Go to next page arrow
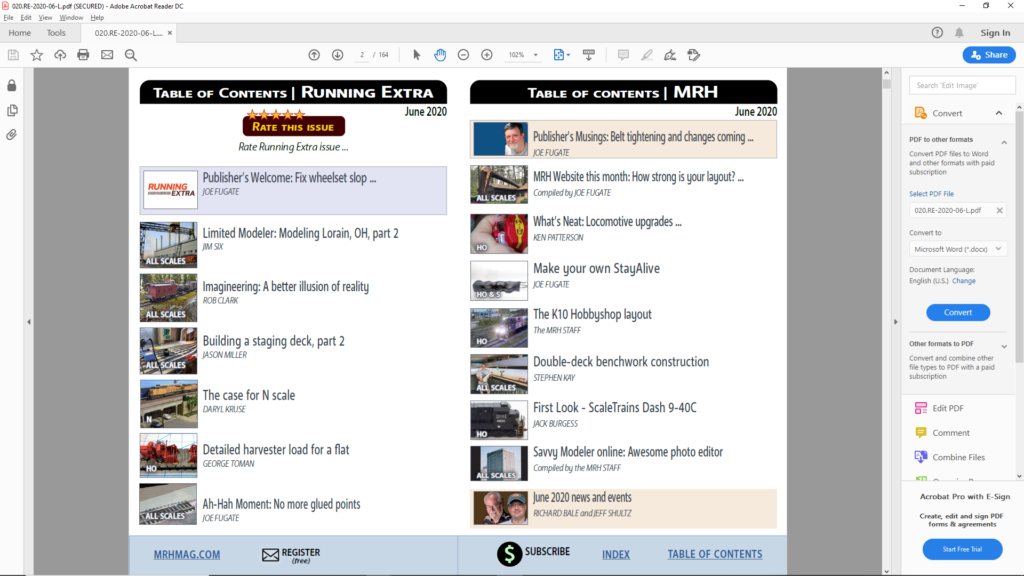 click(x=338, y=55)
